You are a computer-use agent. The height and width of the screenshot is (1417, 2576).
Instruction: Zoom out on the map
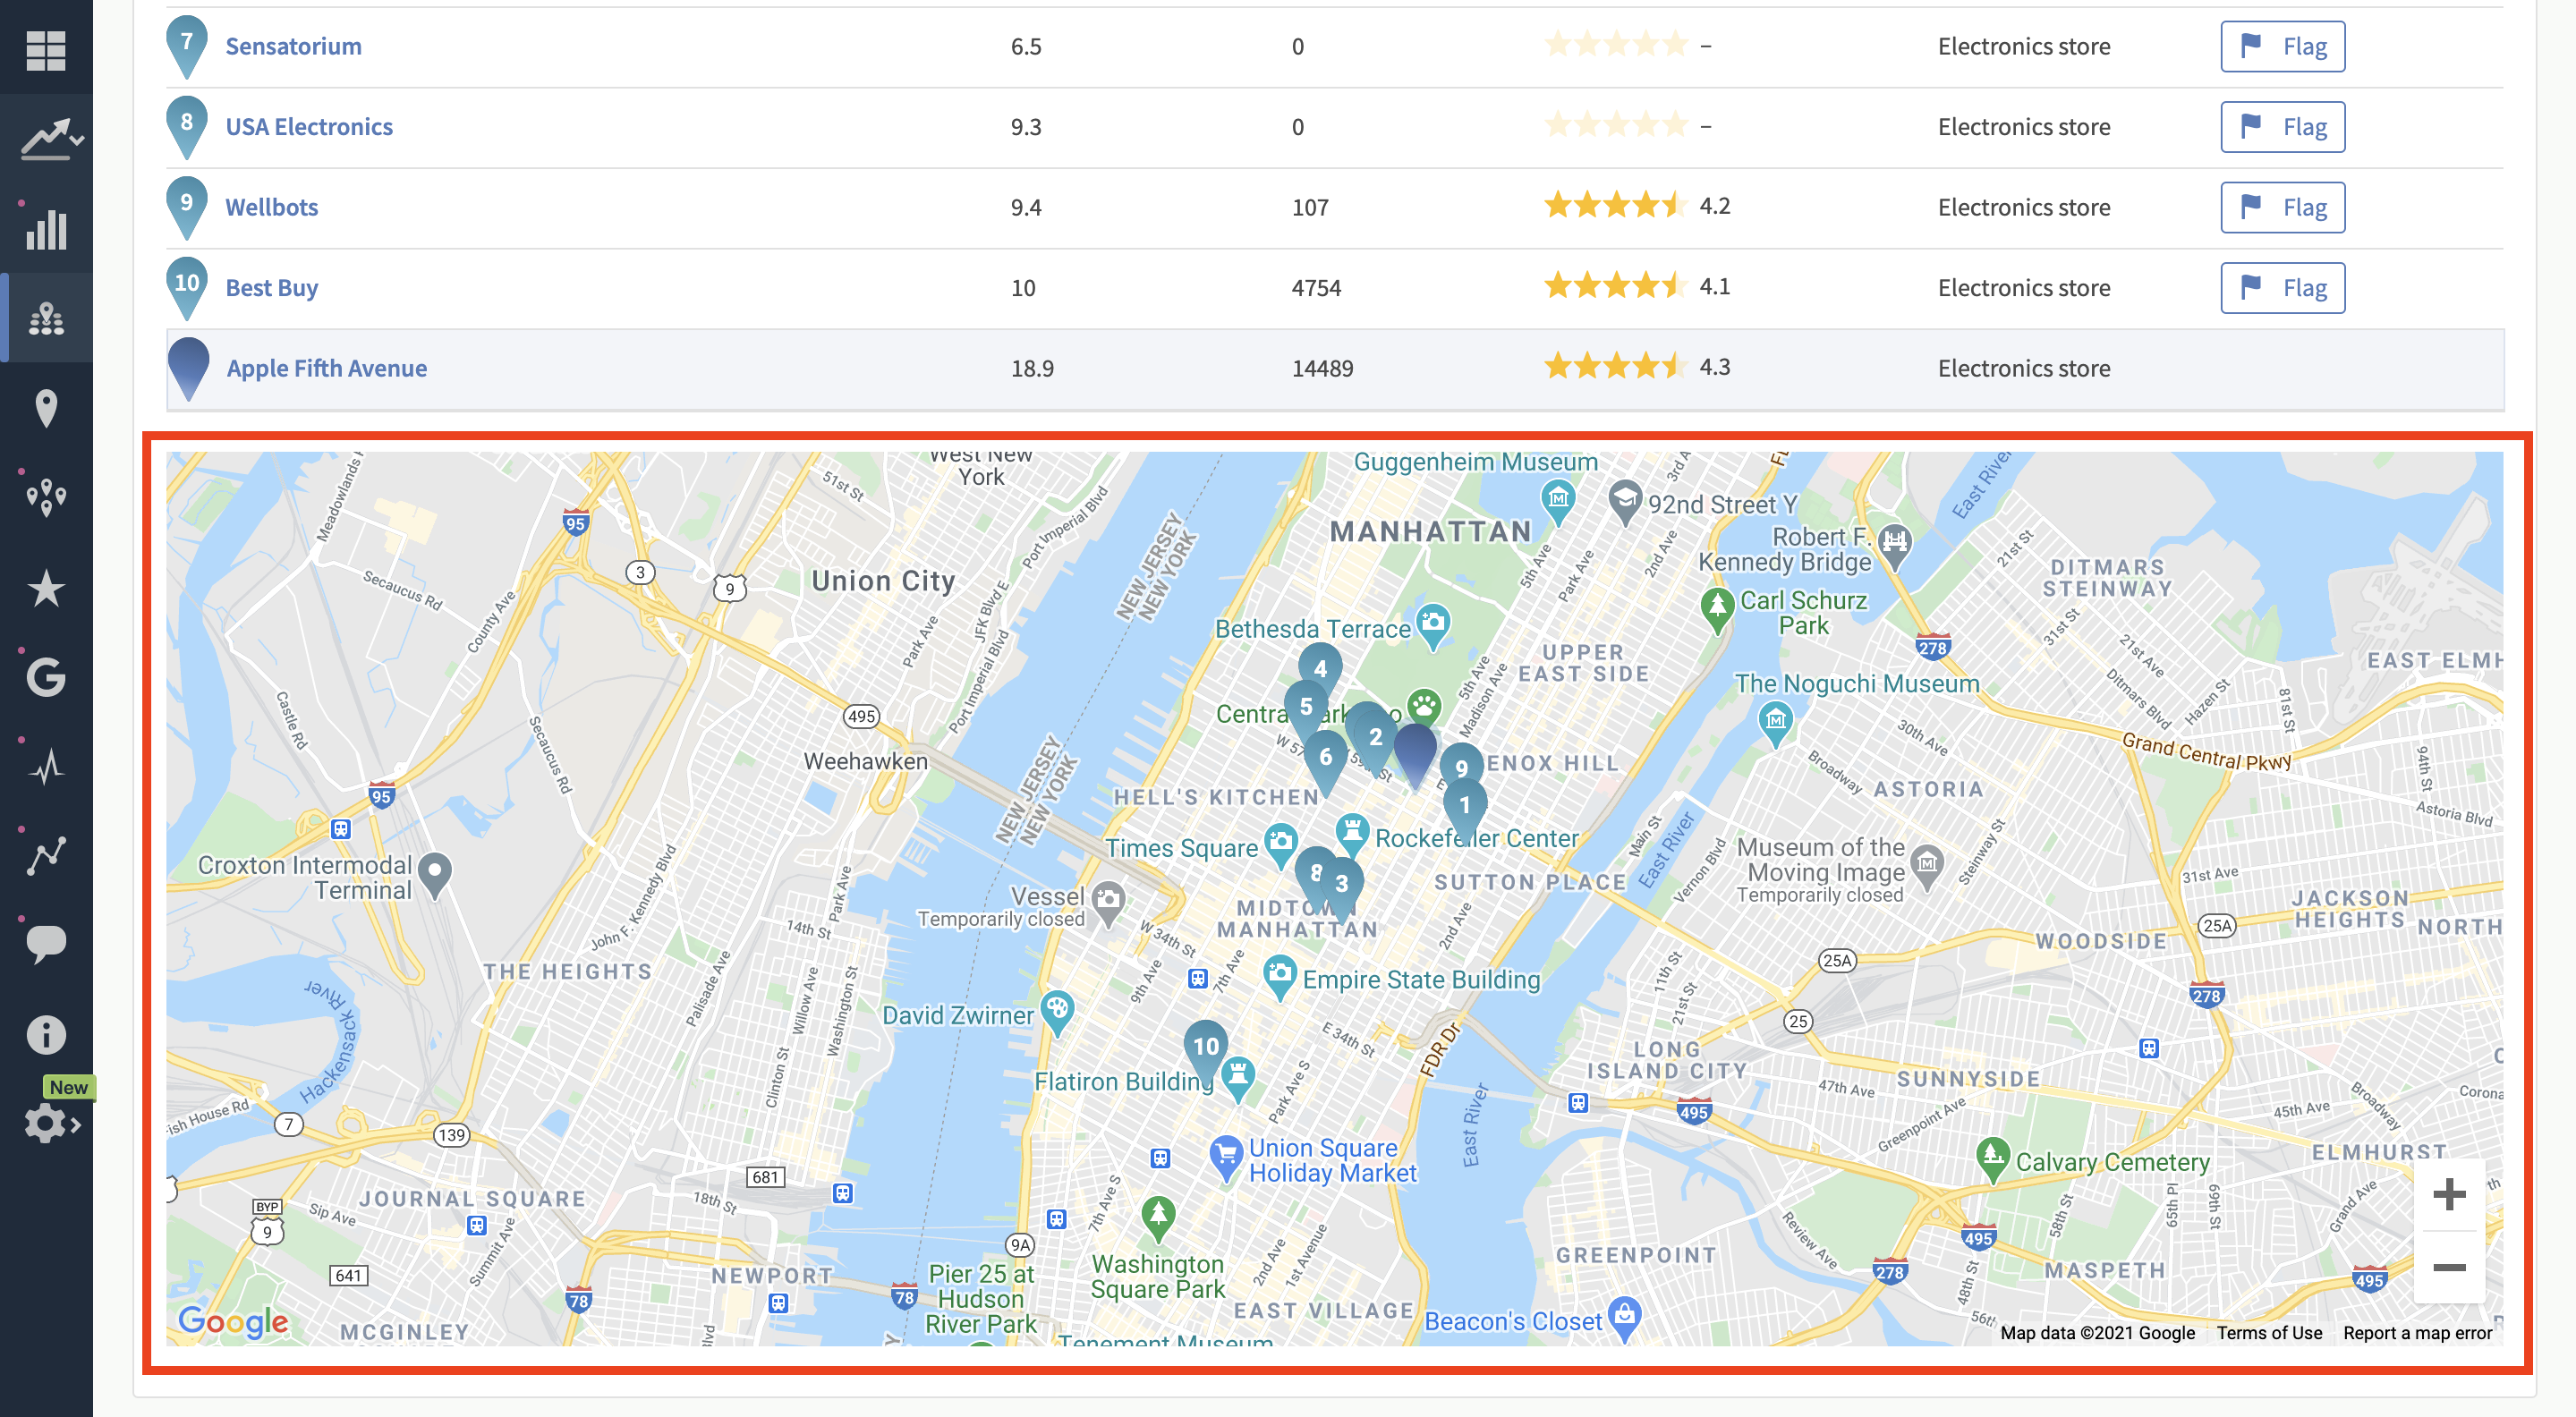[2449, 1267]
